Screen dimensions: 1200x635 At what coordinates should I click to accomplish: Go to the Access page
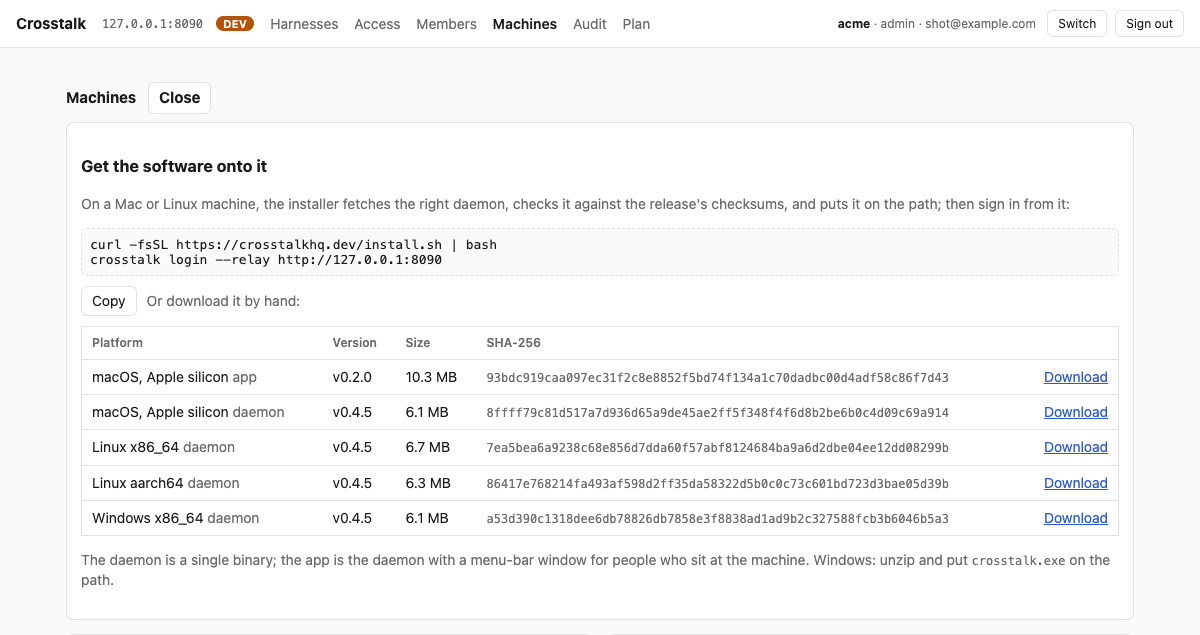[377, 24]
